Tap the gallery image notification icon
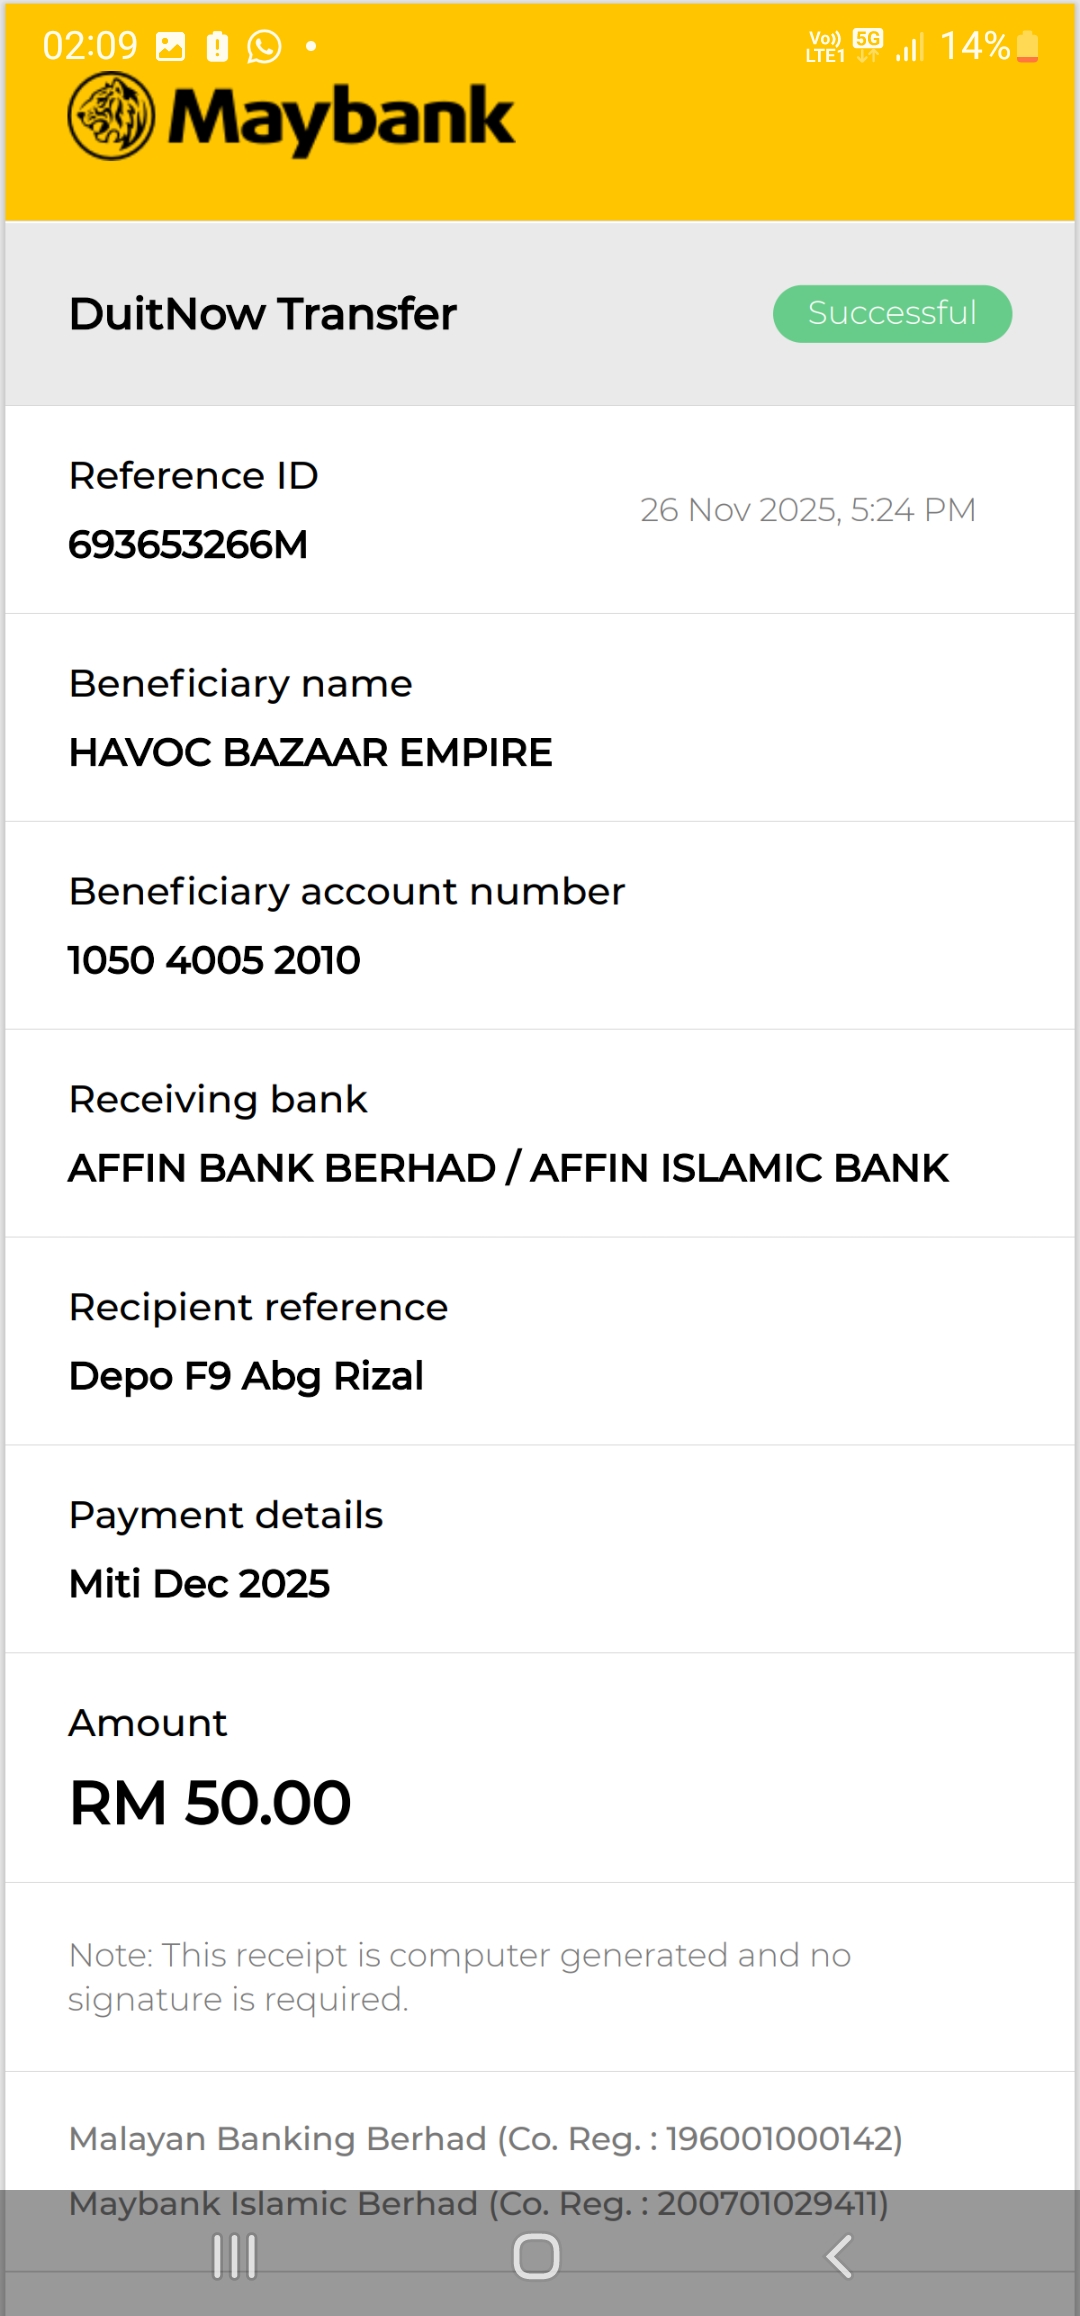 (171, 46)
